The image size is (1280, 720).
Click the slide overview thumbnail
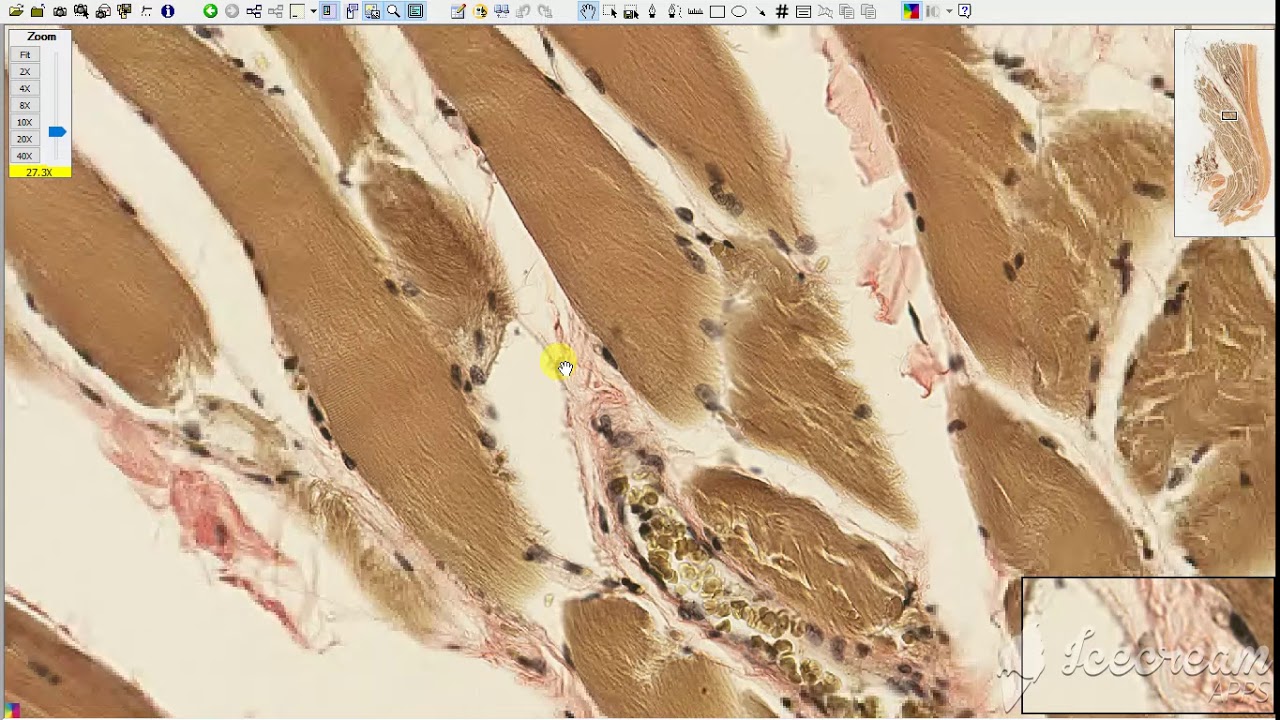(1224, 133)
